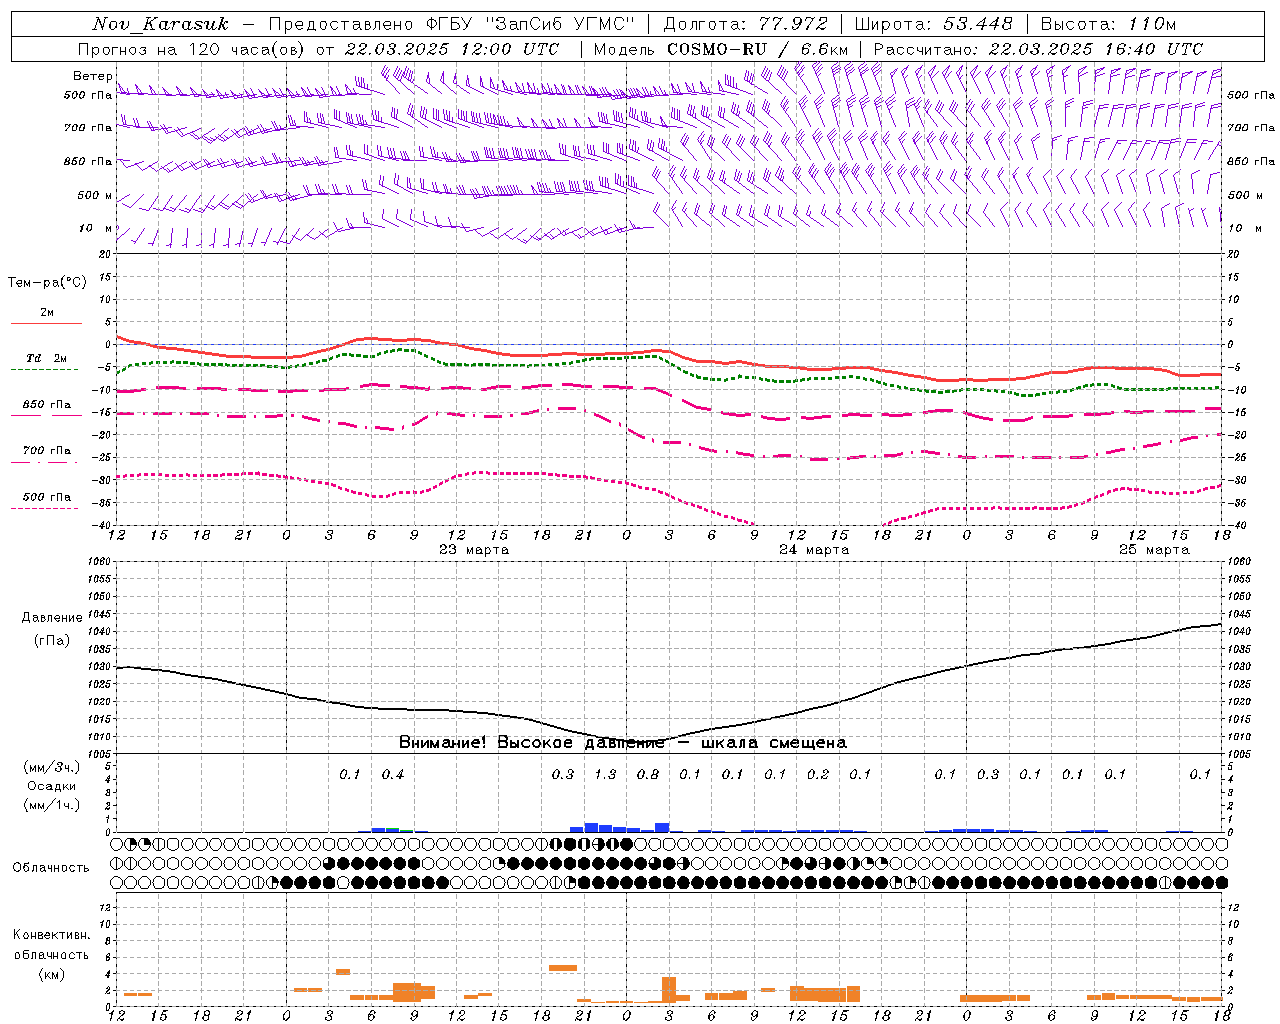Click the "25 марта" date label
The width and height of the screenshot is (1280, 1024).
1154,550
